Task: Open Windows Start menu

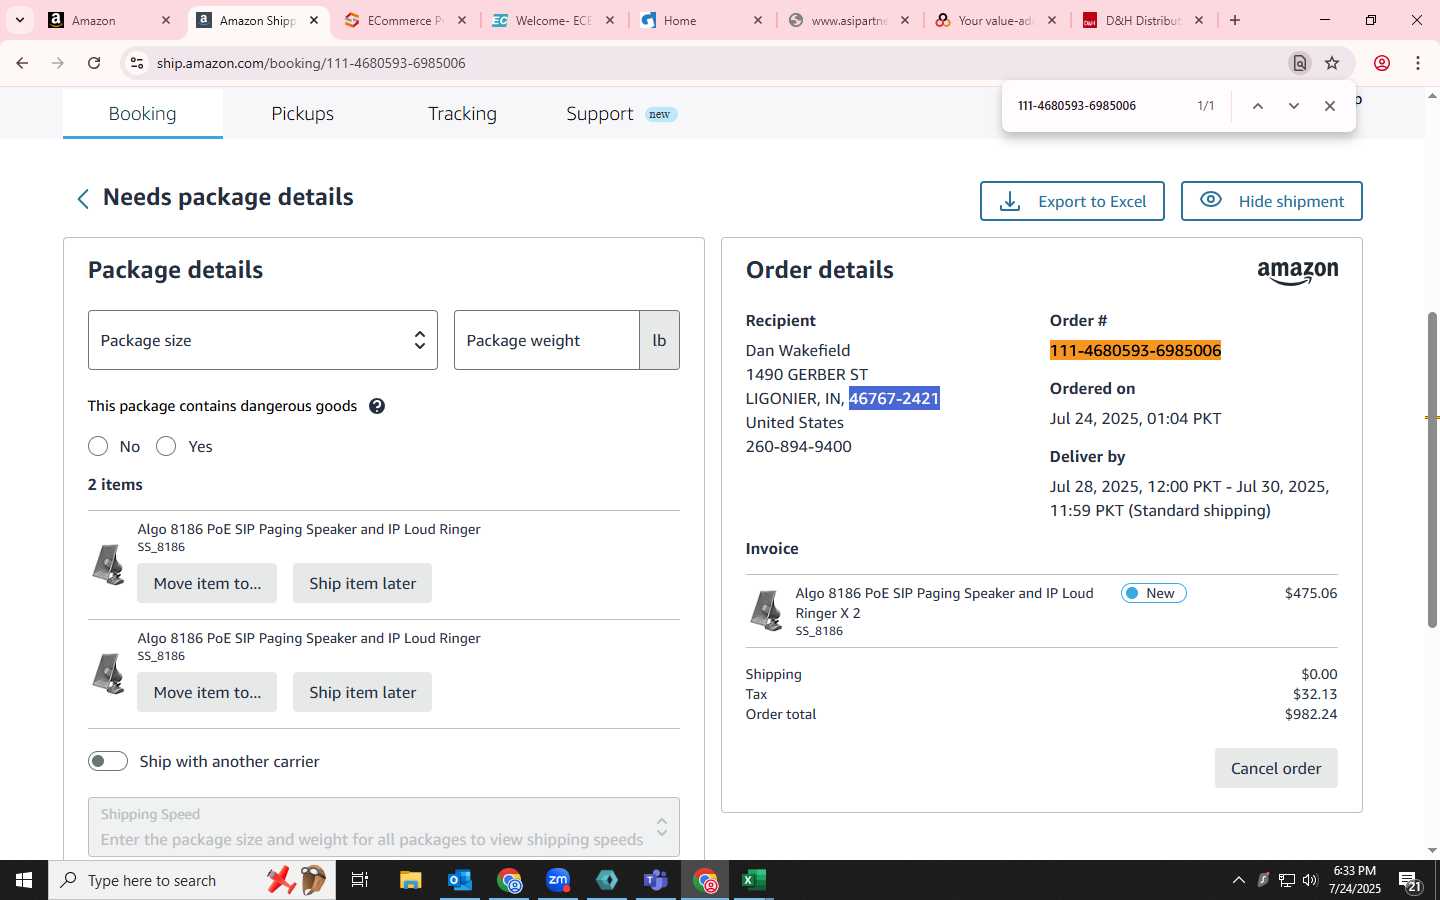Action: tap(24, 880)
